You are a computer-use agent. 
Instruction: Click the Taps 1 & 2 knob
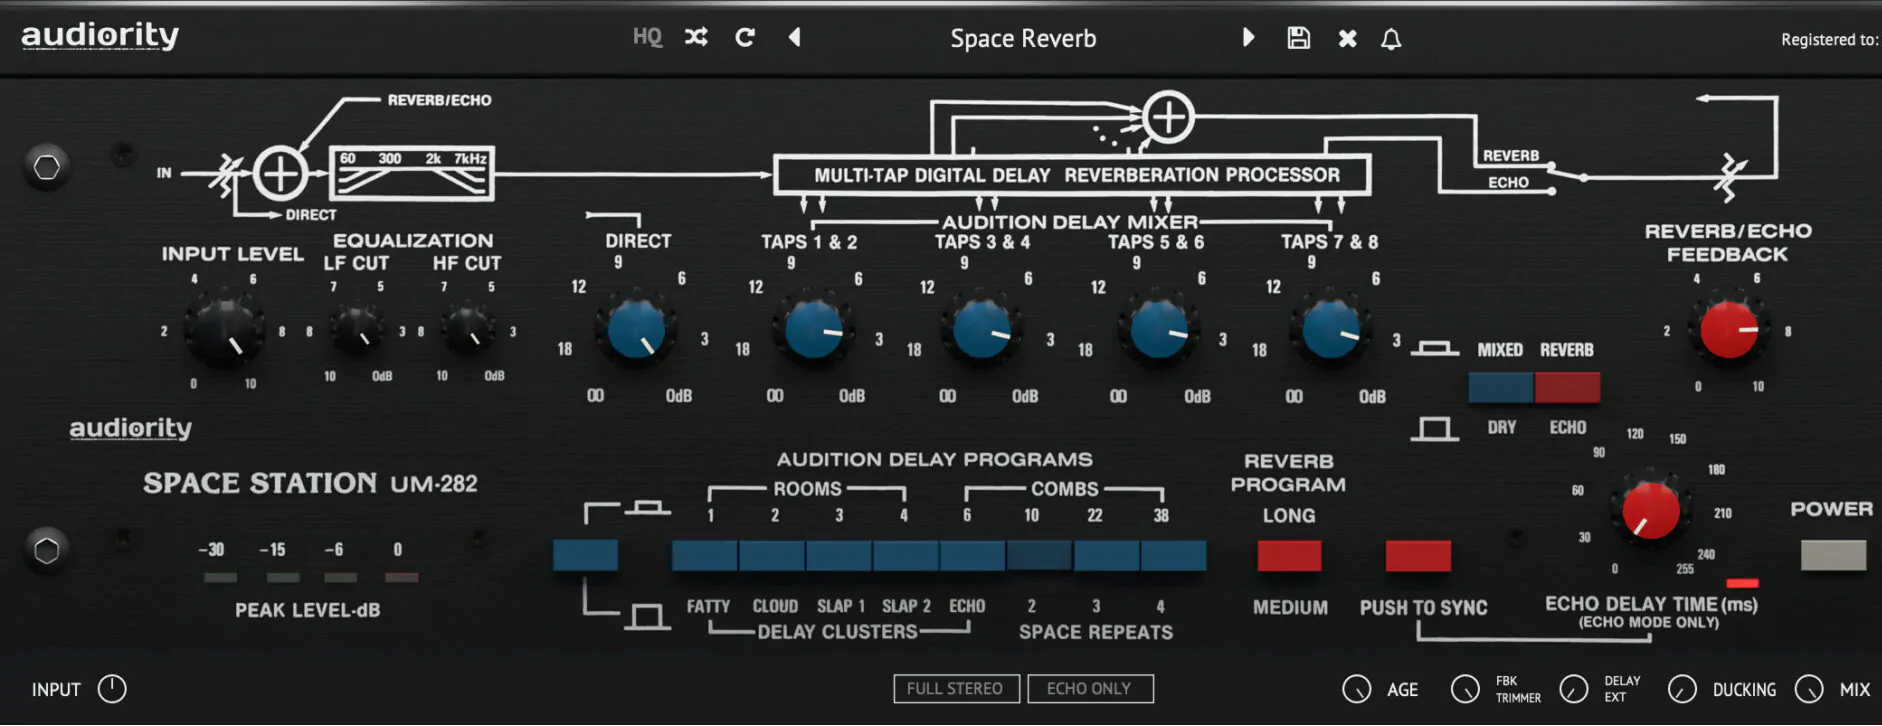pos(813,329)
